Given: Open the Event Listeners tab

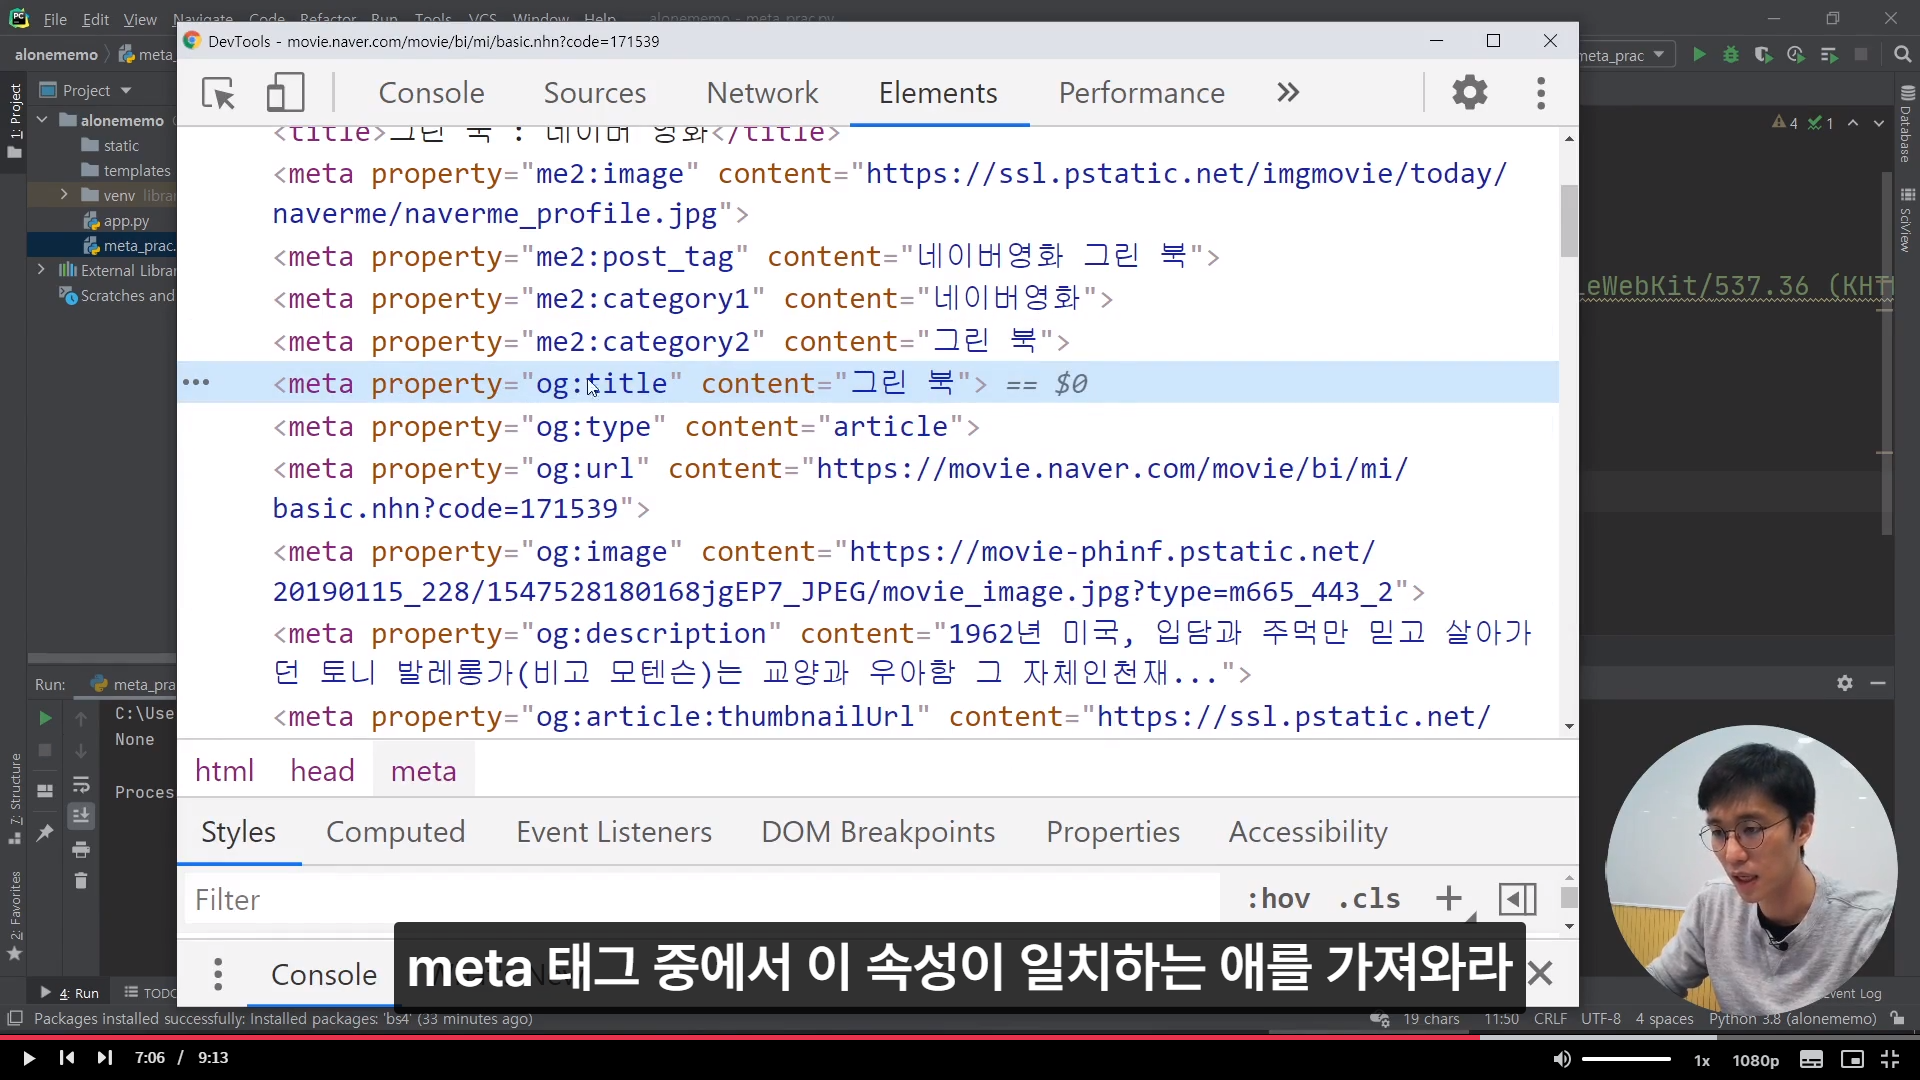Looking at the screenshot, I should pos(614,832).
